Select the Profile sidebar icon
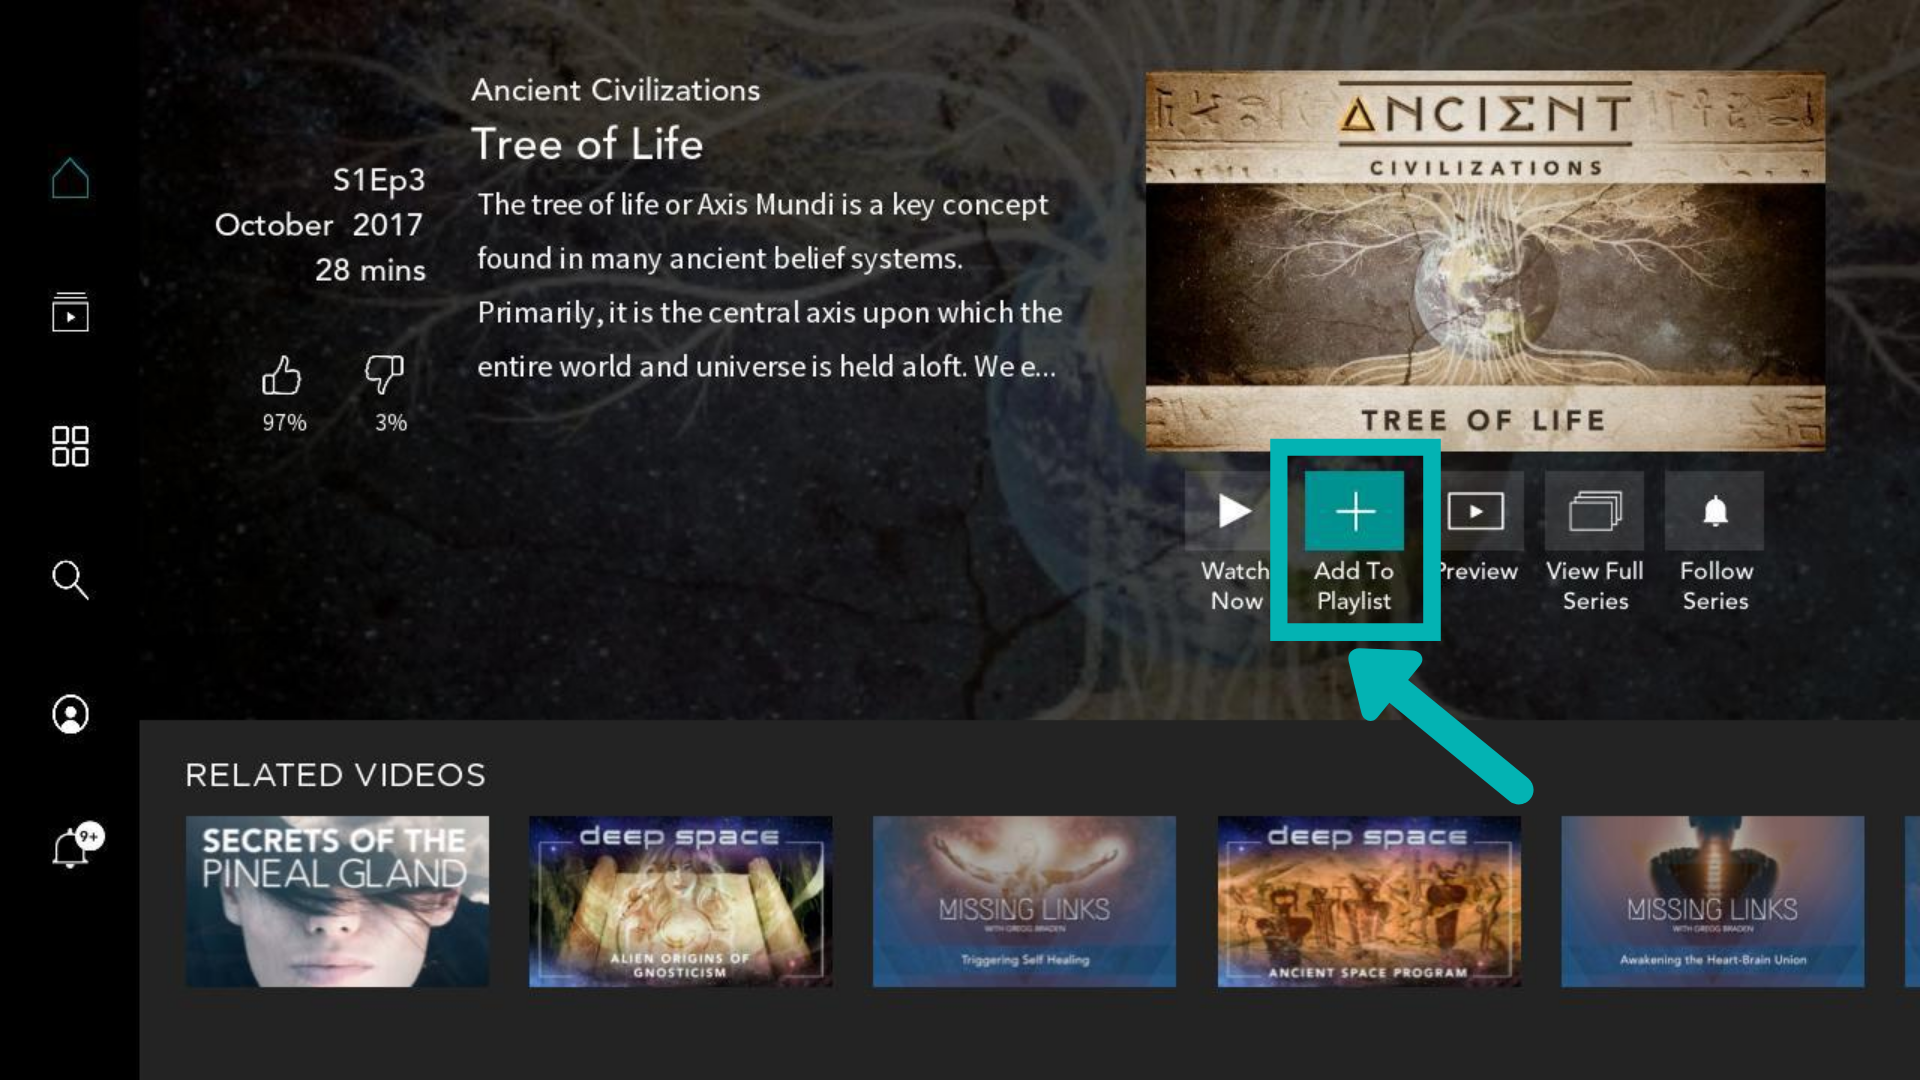 click(70, 713)
